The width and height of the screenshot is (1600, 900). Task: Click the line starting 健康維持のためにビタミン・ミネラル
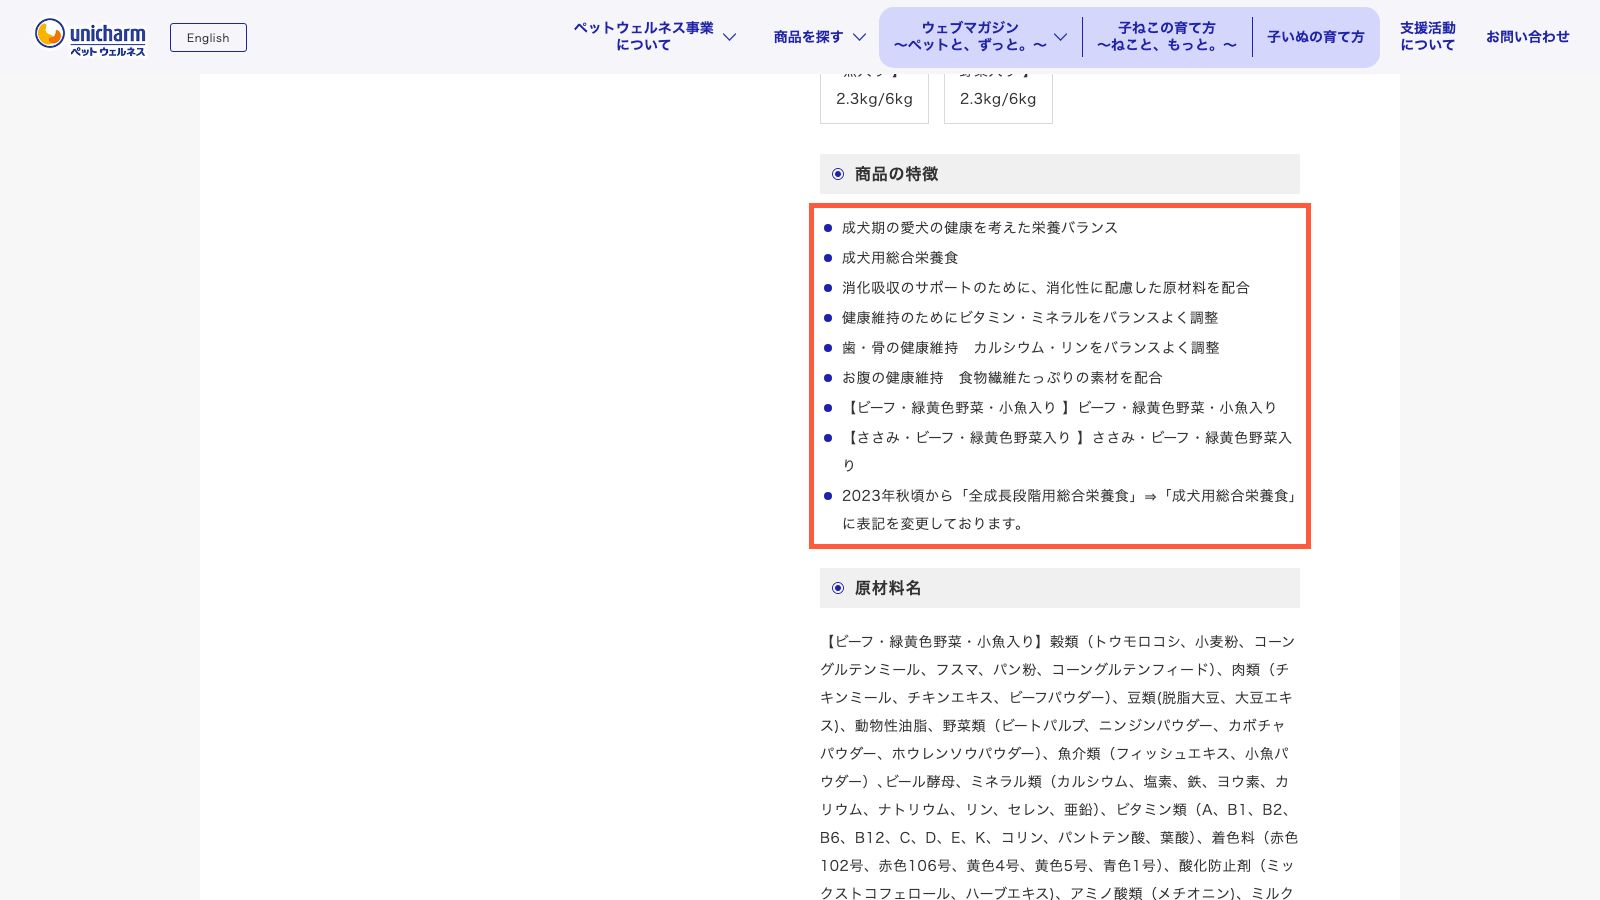[1030, 318]
